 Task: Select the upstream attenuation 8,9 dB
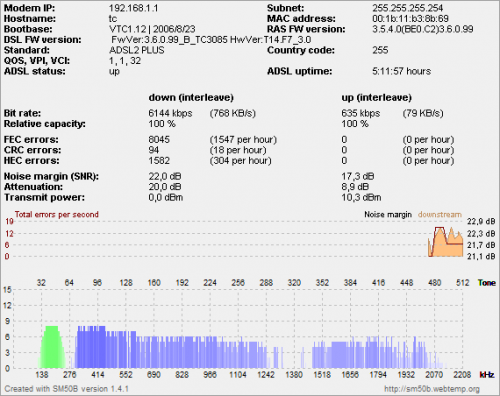[355, 187]
